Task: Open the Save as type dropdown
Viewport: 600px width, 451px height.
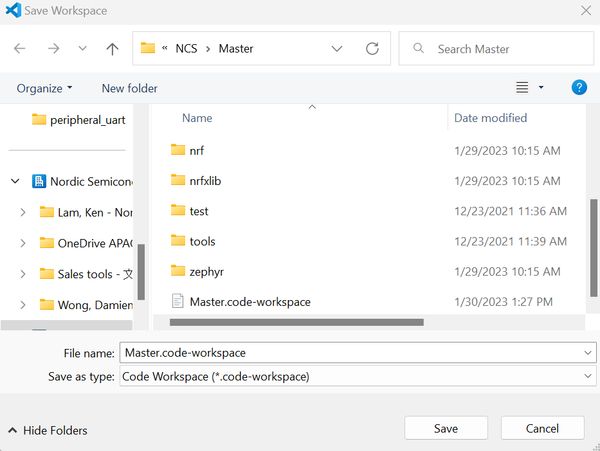Action: point(587,377)
